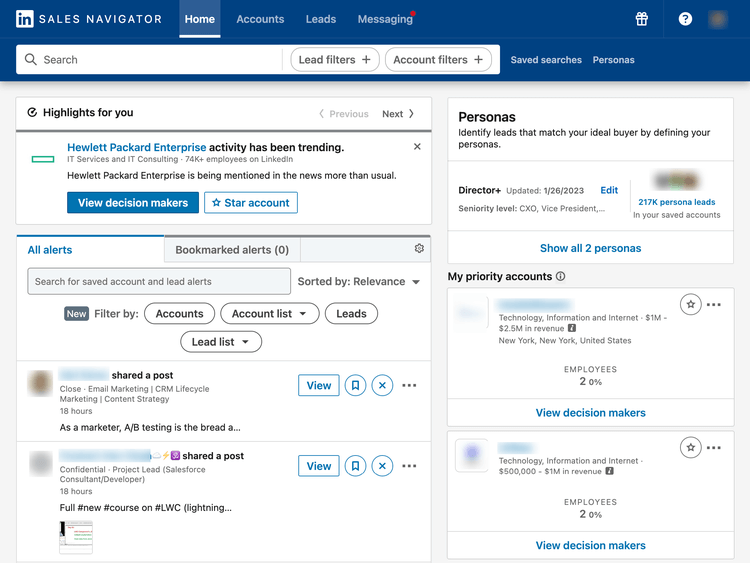The width and height of the screenshot is (750, 563).
Task: Open 217K persona leads link
Action: coord(677,202)
